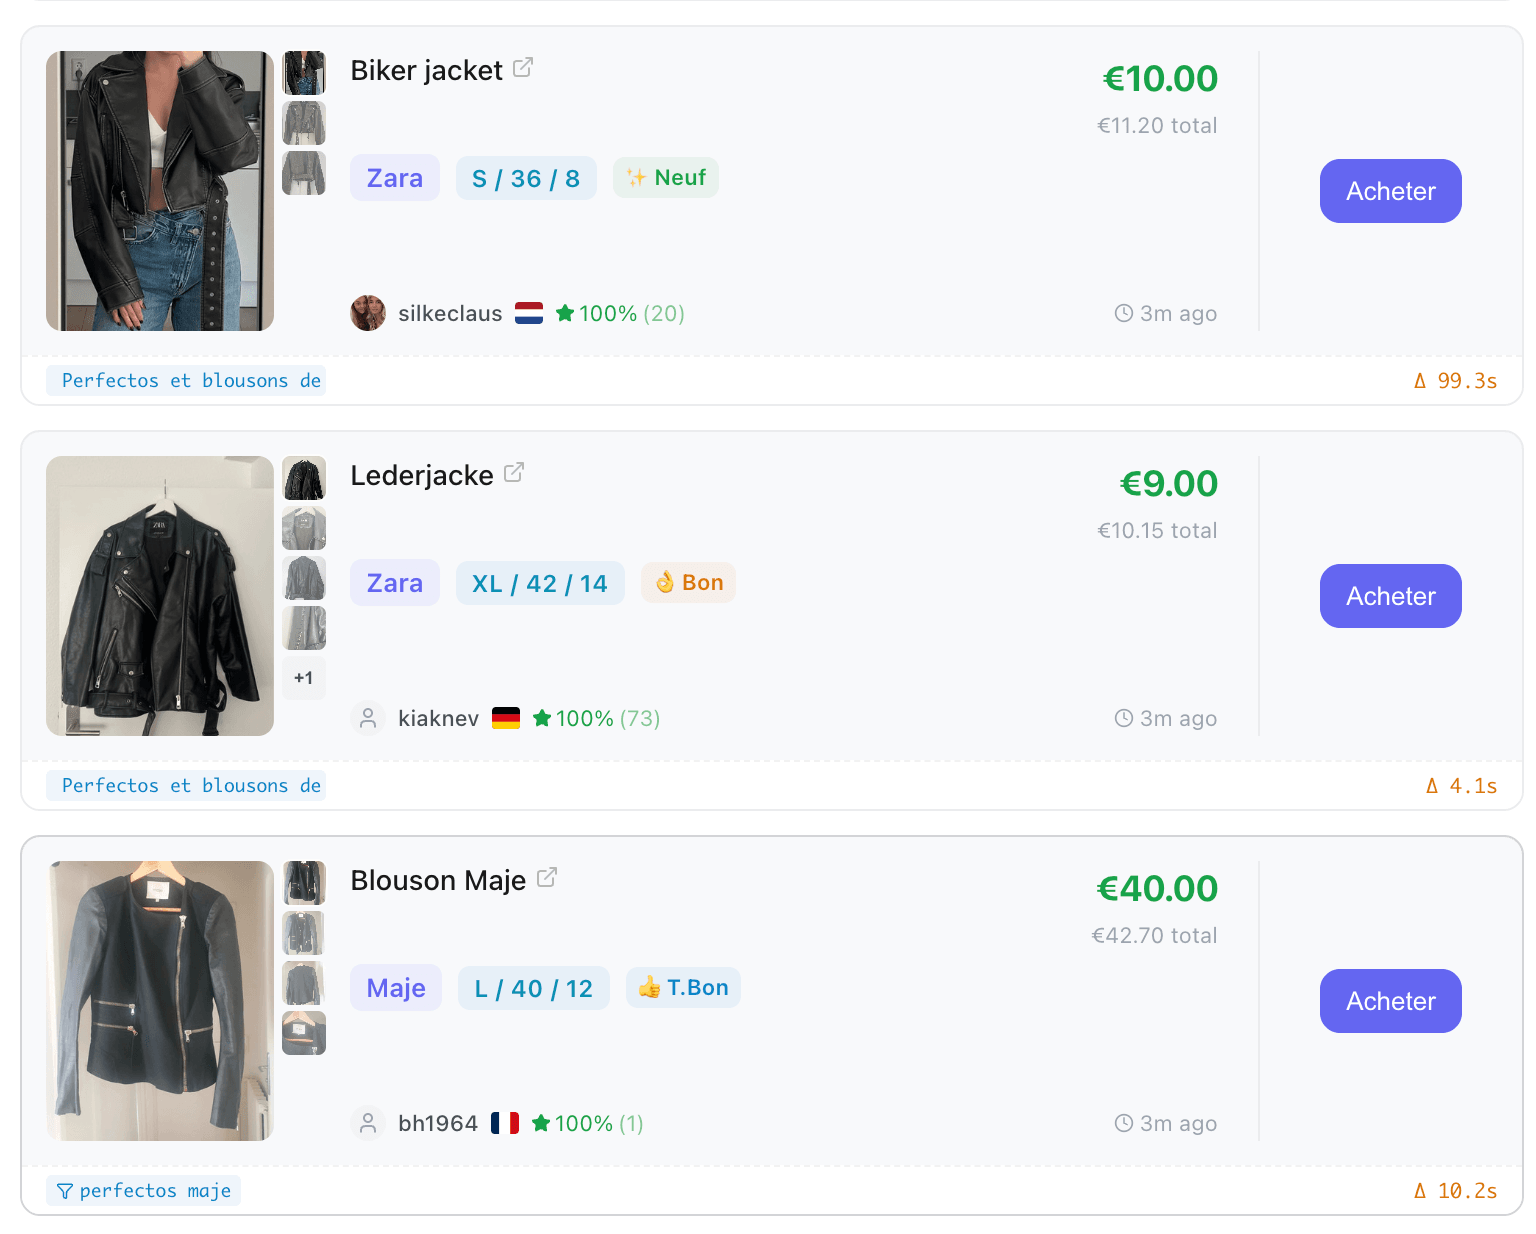
Task: Toggle the Bon condition badge on Lederjacke
Action: point(688,582)
